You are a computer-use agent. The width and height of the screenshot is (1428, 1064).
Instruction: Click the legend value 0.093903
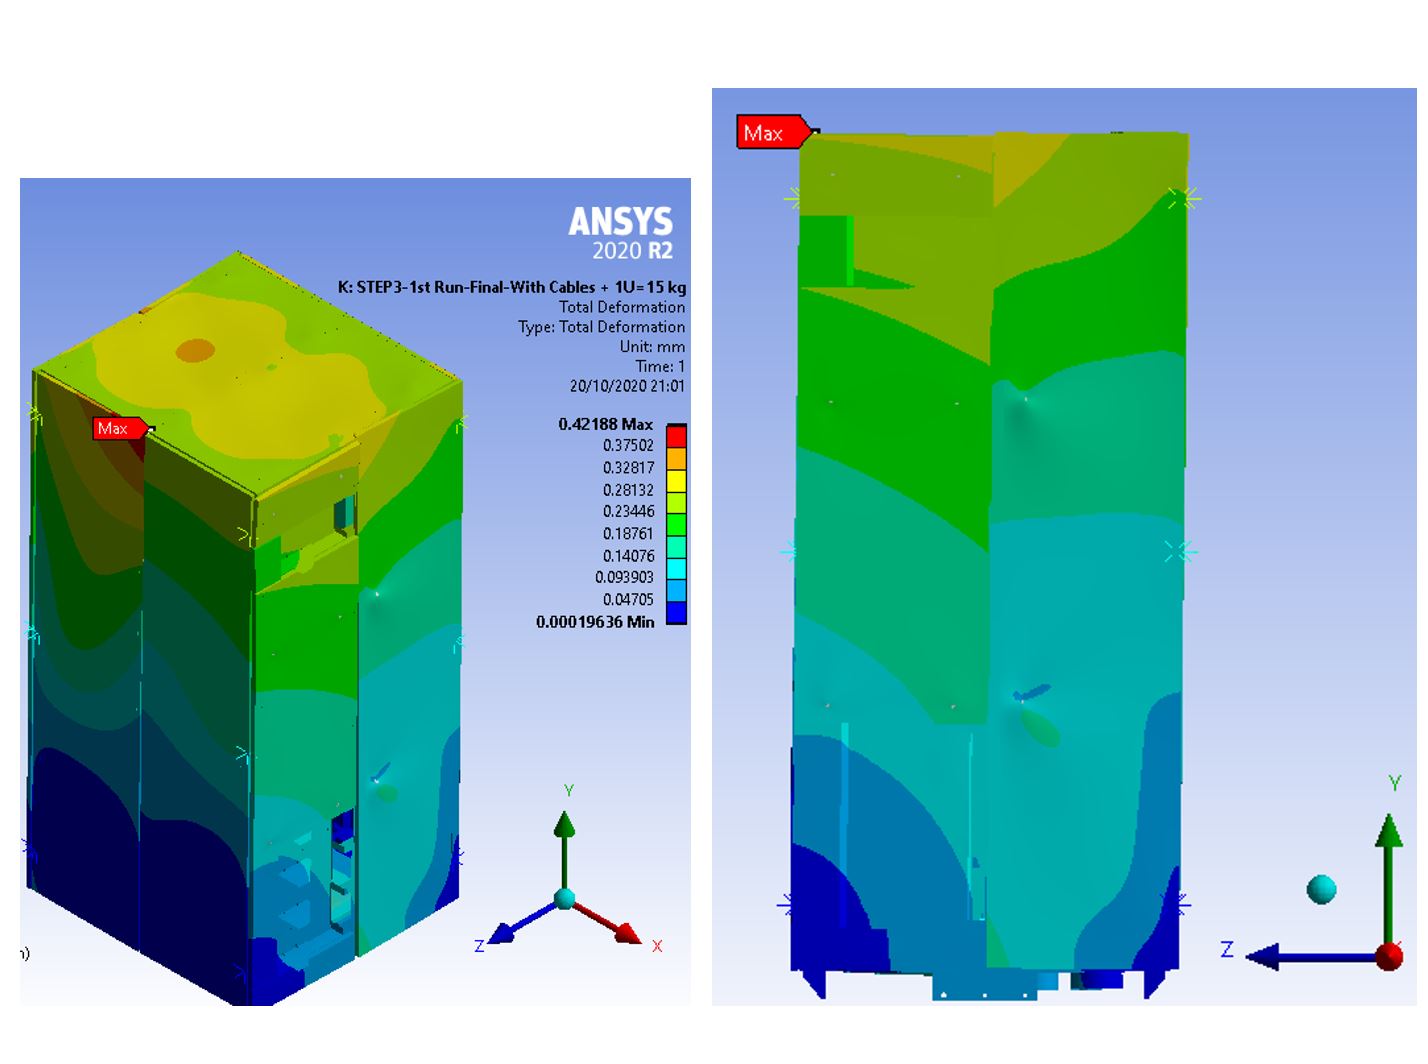(x=624, y=577)
